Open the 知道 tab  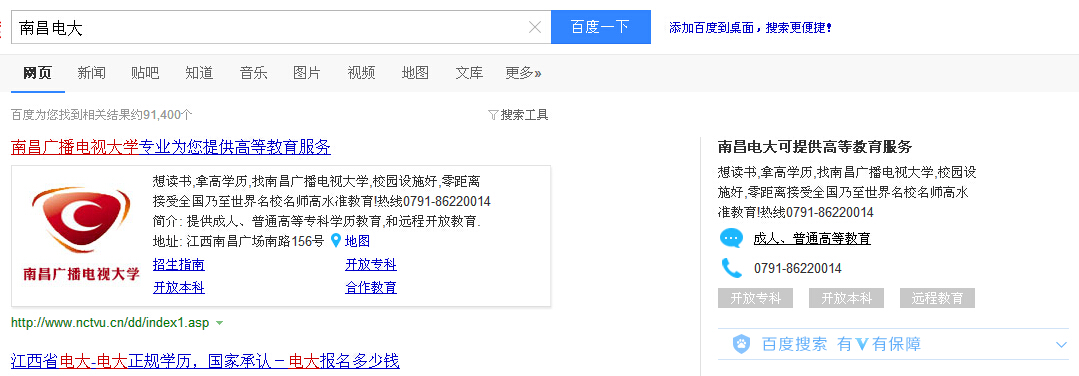coord(199,73)
